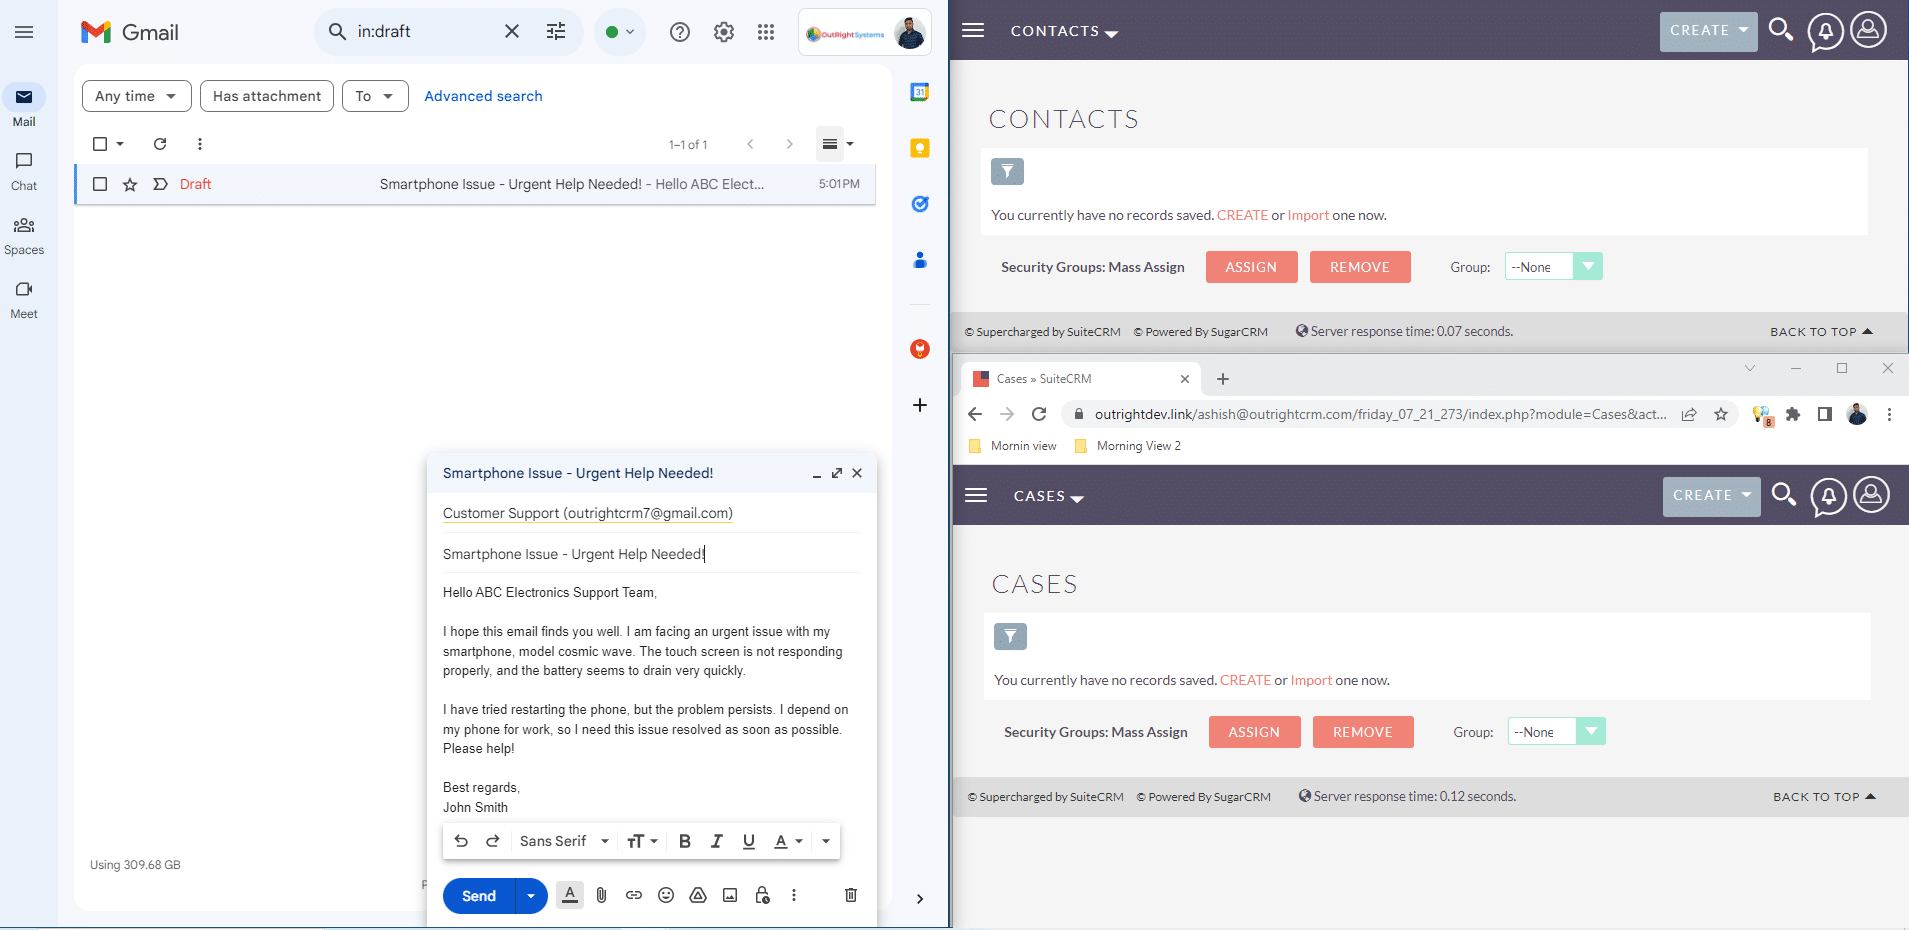Image resolution: width=1909 pixels, height=930 pixels.
Task: Open more formatting options arrow
Action: (x=826, y=841)
